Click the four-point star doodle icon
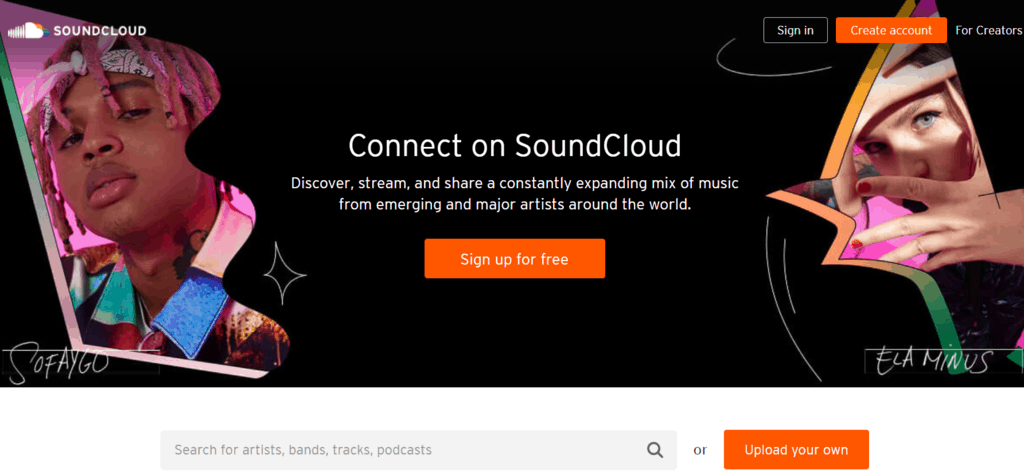 point(285,274)
